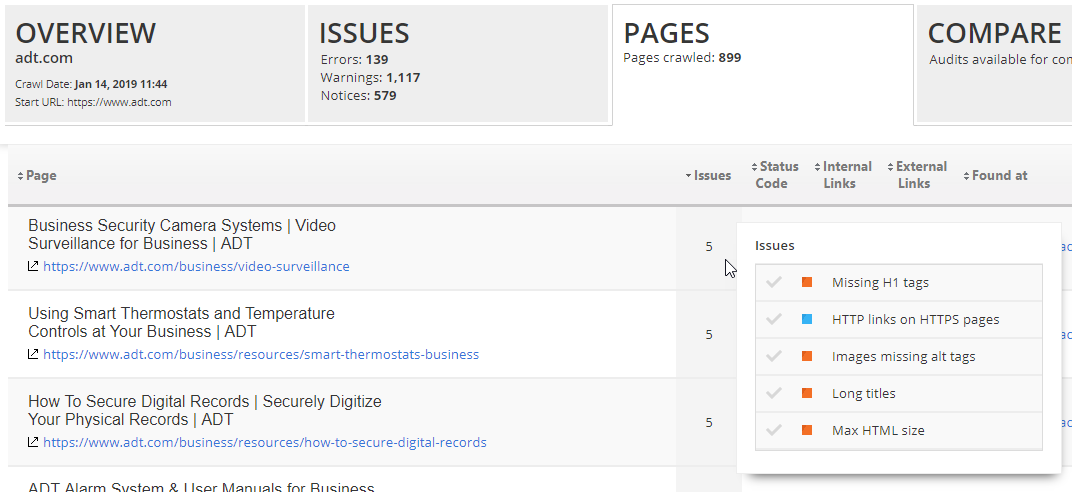1072x492 pixels.
Task: Sort table by Issues column
Action: 711,176
